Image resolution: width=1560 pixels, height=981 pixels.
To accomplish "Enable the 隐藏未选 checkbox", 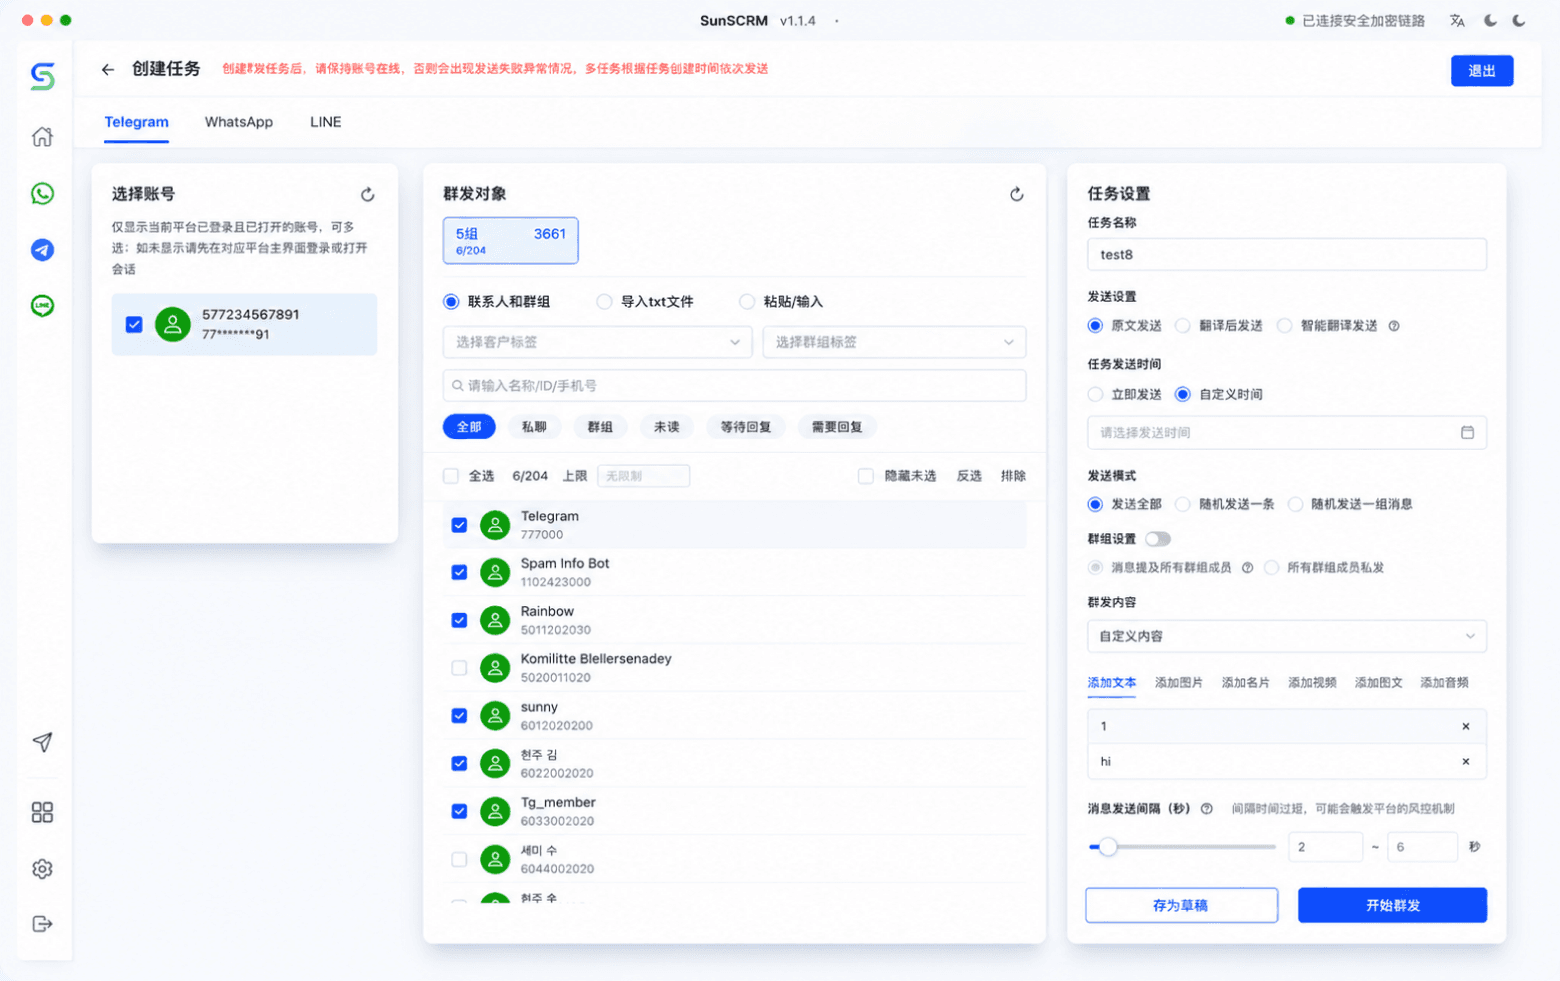I will [x=866, y=476].
